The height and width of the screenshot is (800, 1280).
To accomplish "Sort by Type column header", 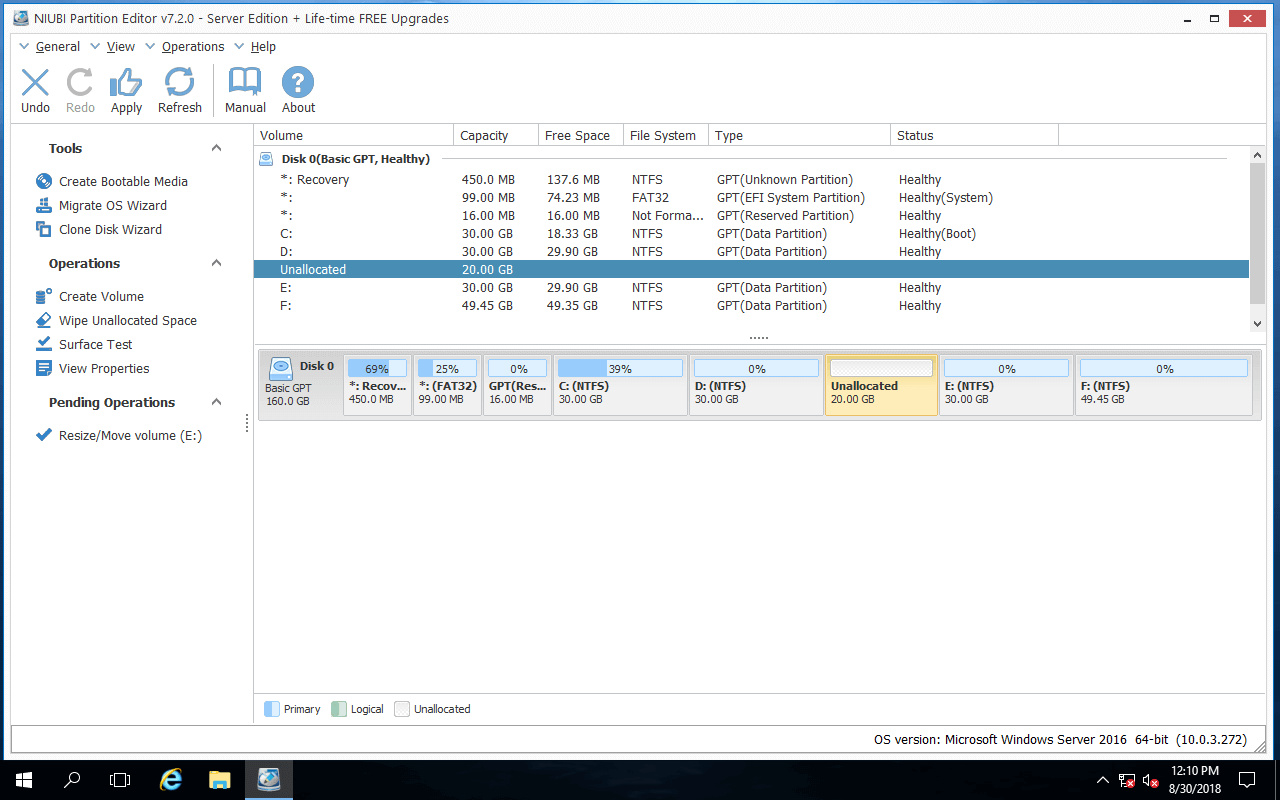I will coord(799,135).
